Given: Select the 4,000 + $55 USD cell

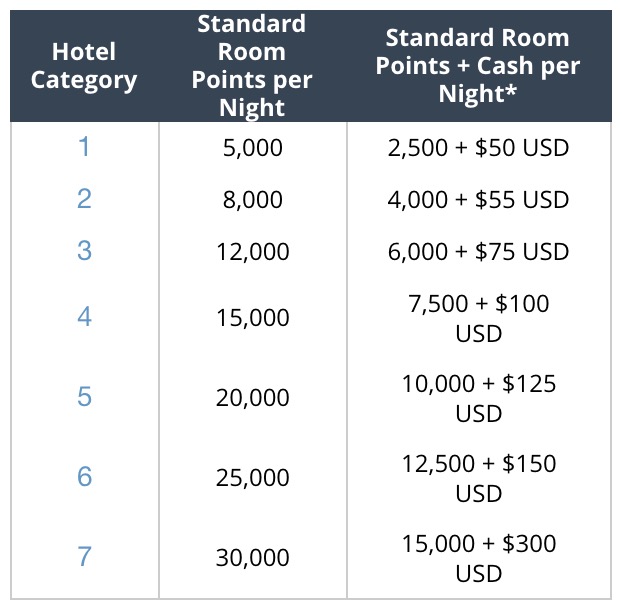Looking at the screenshot, I should tap(478, 200).
